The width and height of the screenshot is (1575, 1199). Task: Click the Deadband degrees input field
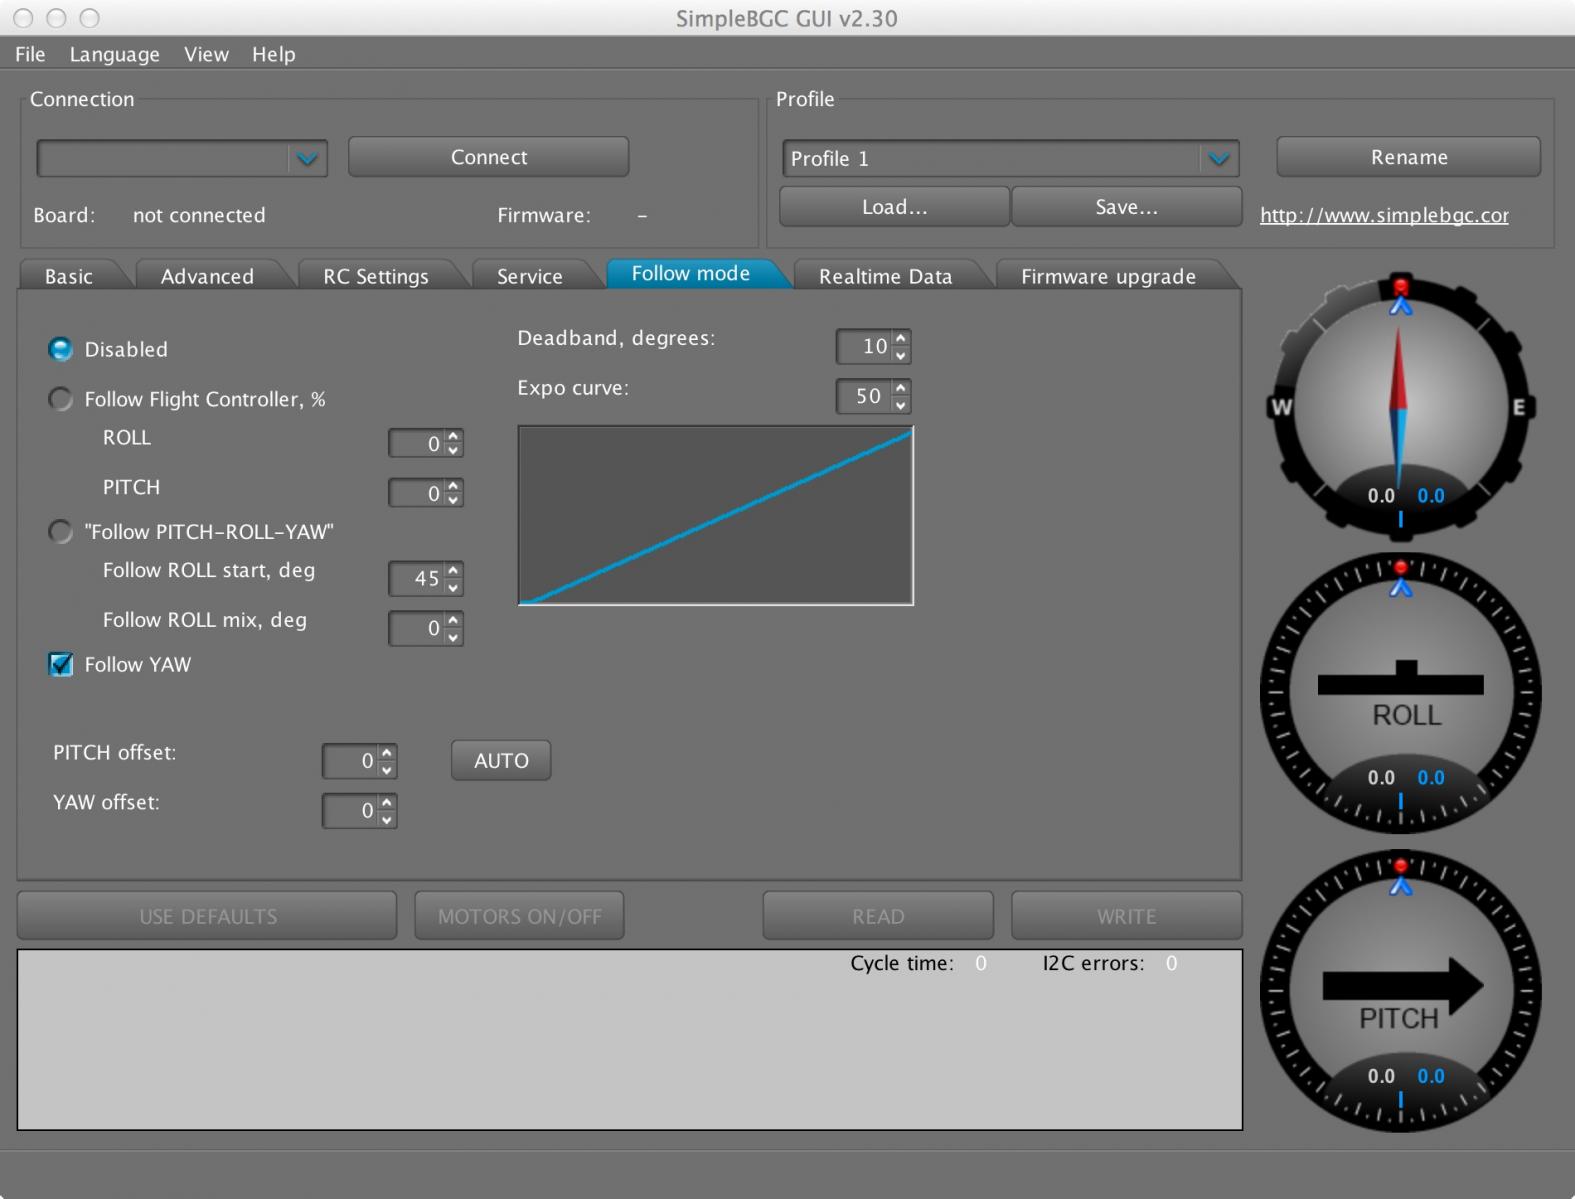coord(865,346)
